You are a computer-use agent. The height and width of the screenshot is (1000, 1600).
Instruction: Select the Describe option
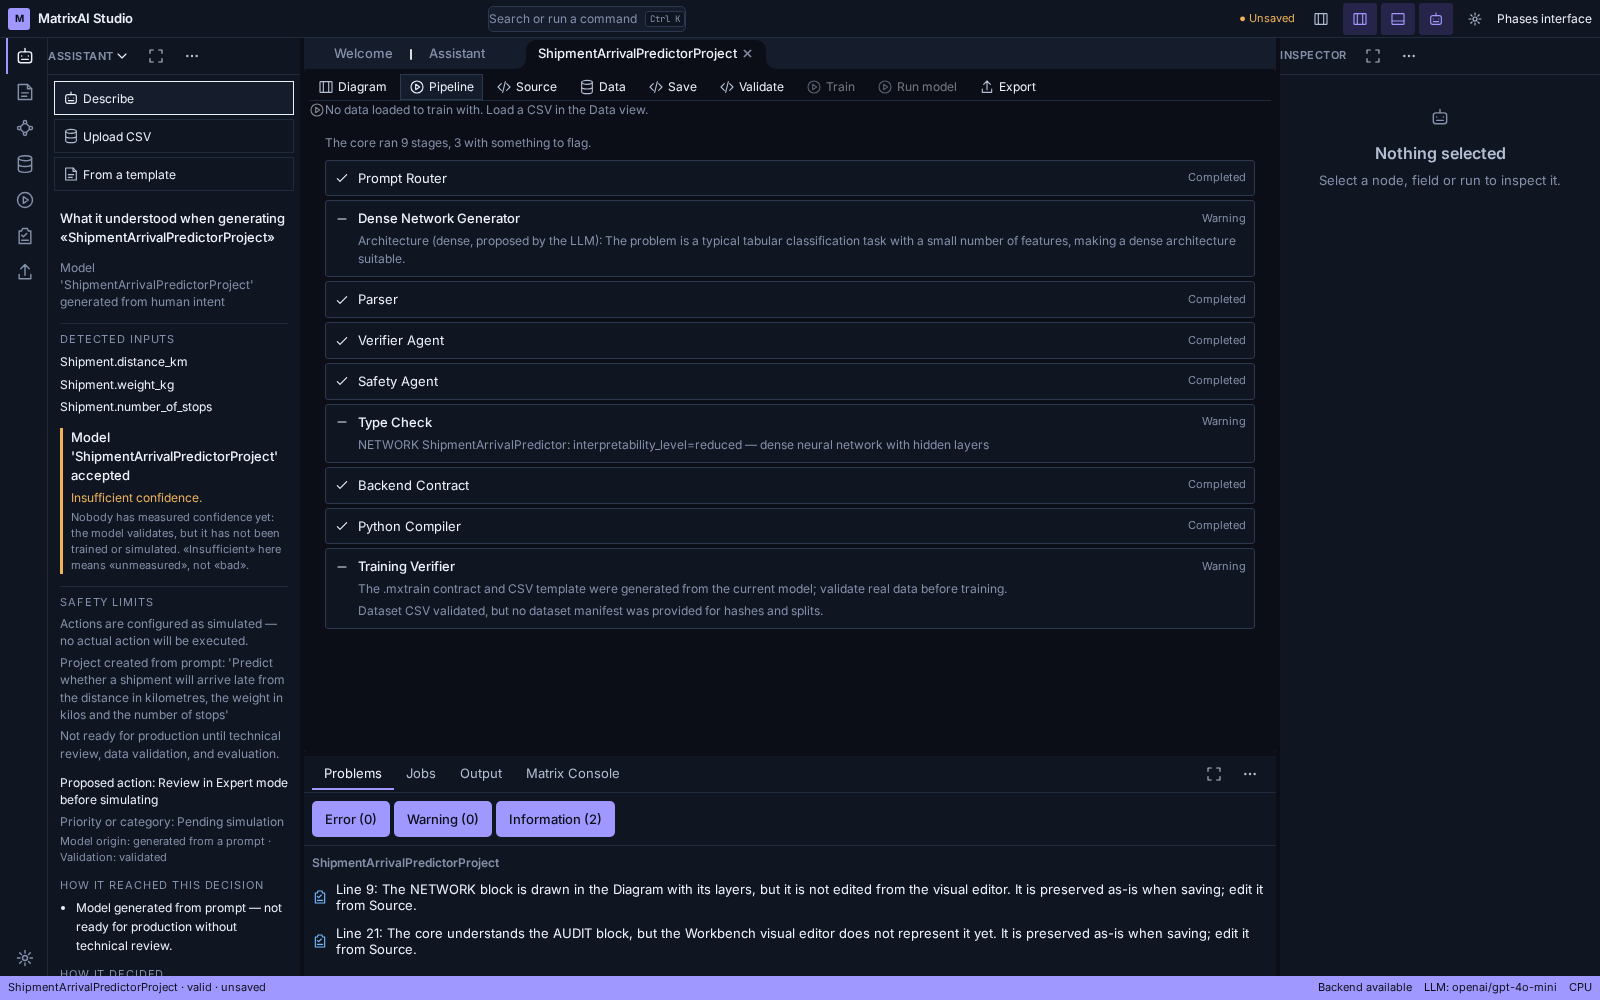coord(174,98)
